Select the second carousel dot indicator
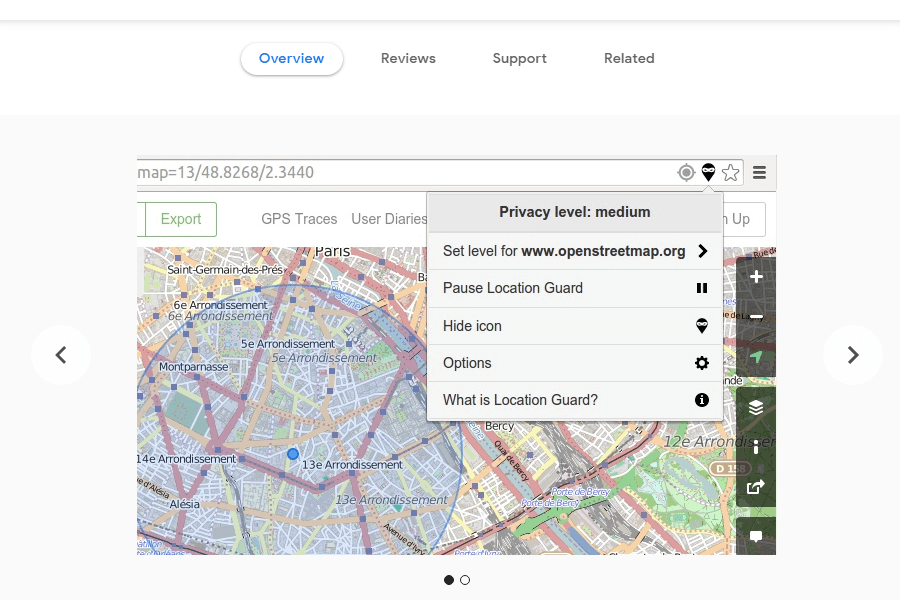This screenshot has width=900, height=600. click(x=465, y=580)
